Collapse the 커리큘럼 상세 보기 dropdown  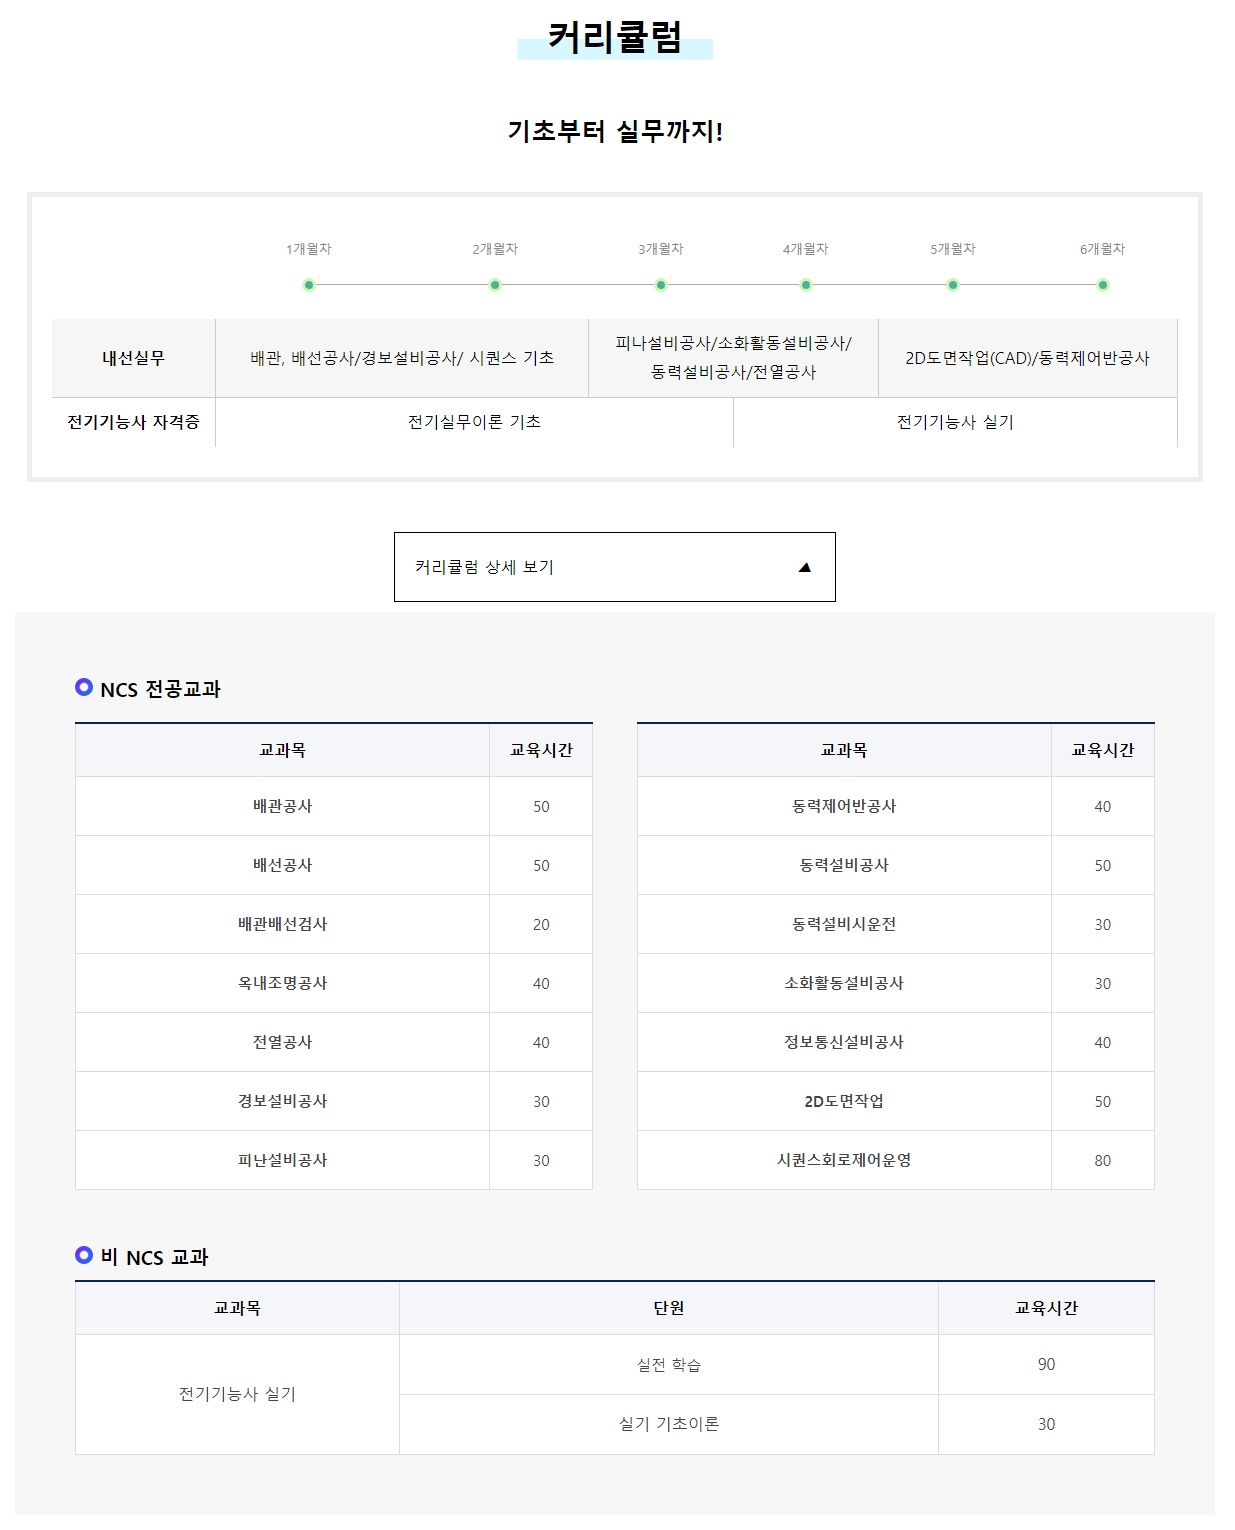[614, 567]
